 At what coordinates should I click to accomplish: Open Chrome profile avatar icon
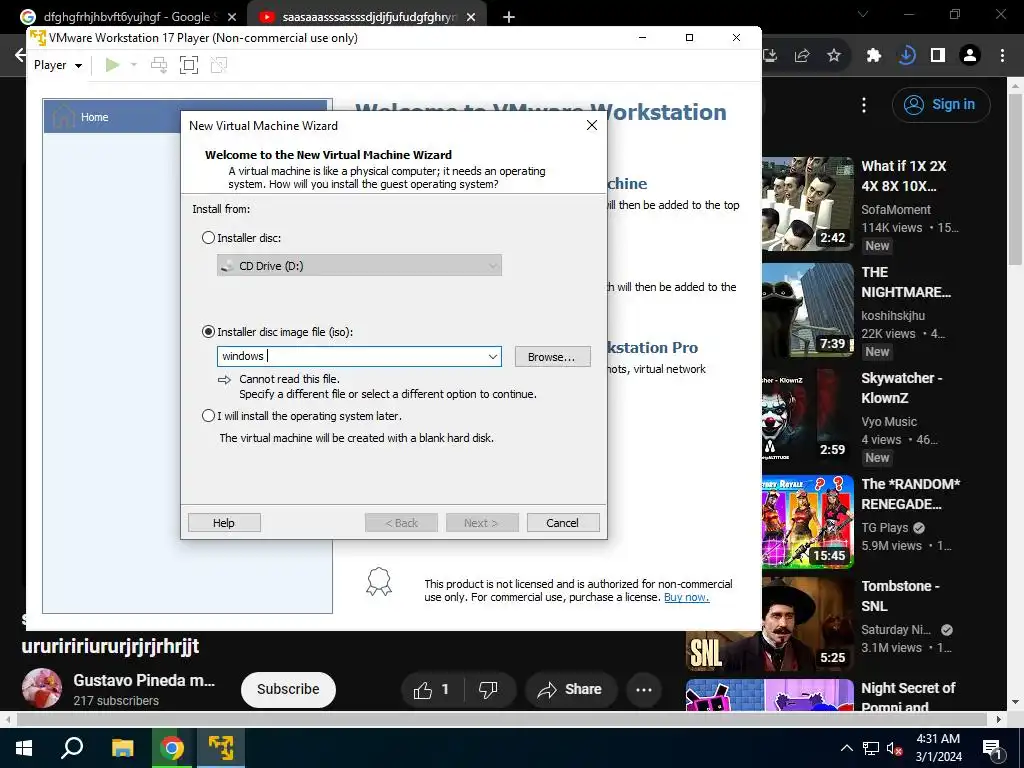click(x=970, y=56)
